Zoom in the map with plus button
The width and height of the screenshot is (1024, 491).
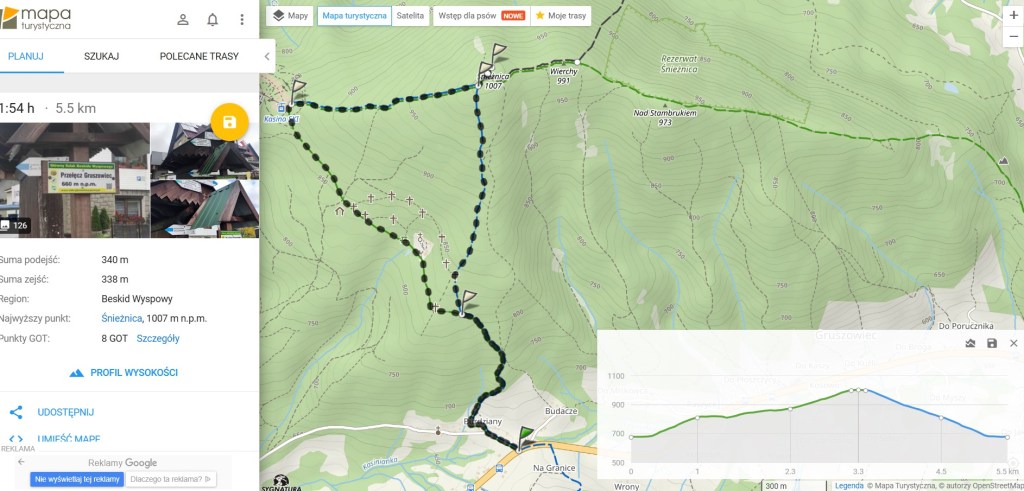[x=1014, y=16]
